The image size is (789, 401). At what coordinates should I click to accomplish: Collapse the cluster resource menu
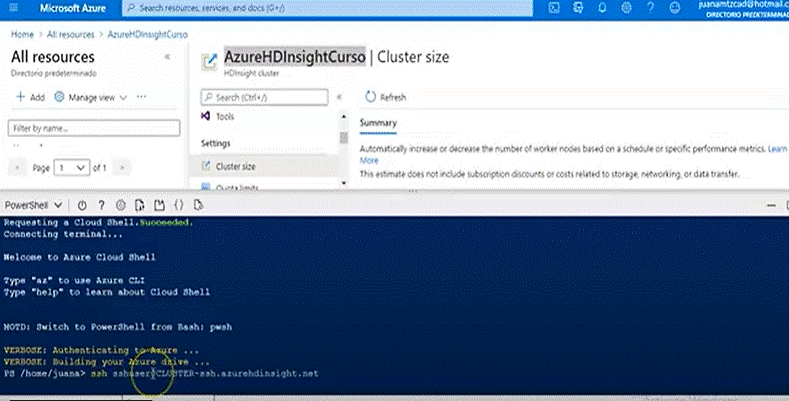[x=339, y=97]
